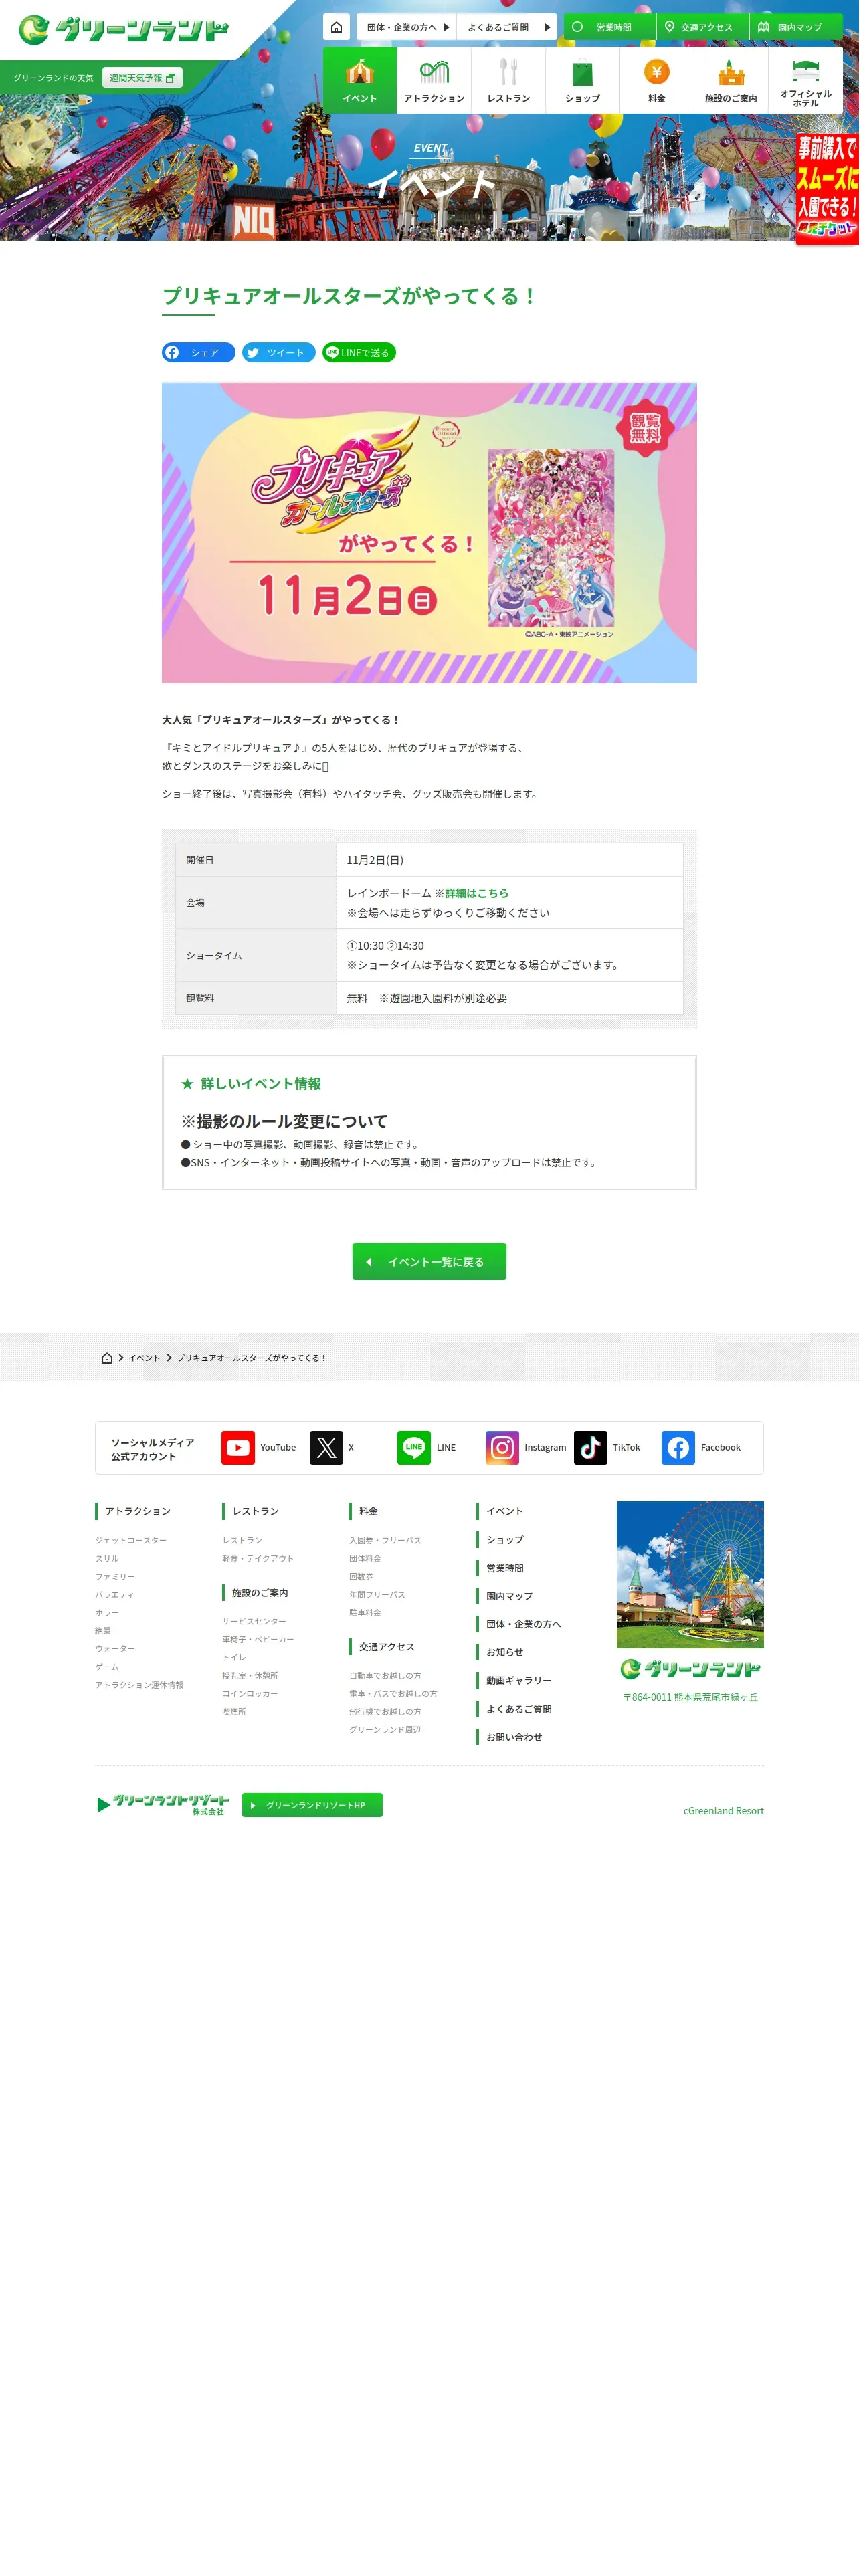The height and width of the screenshot is (2576, 859).
Task: Click the Greenland logo in the header
Action: 124,30
